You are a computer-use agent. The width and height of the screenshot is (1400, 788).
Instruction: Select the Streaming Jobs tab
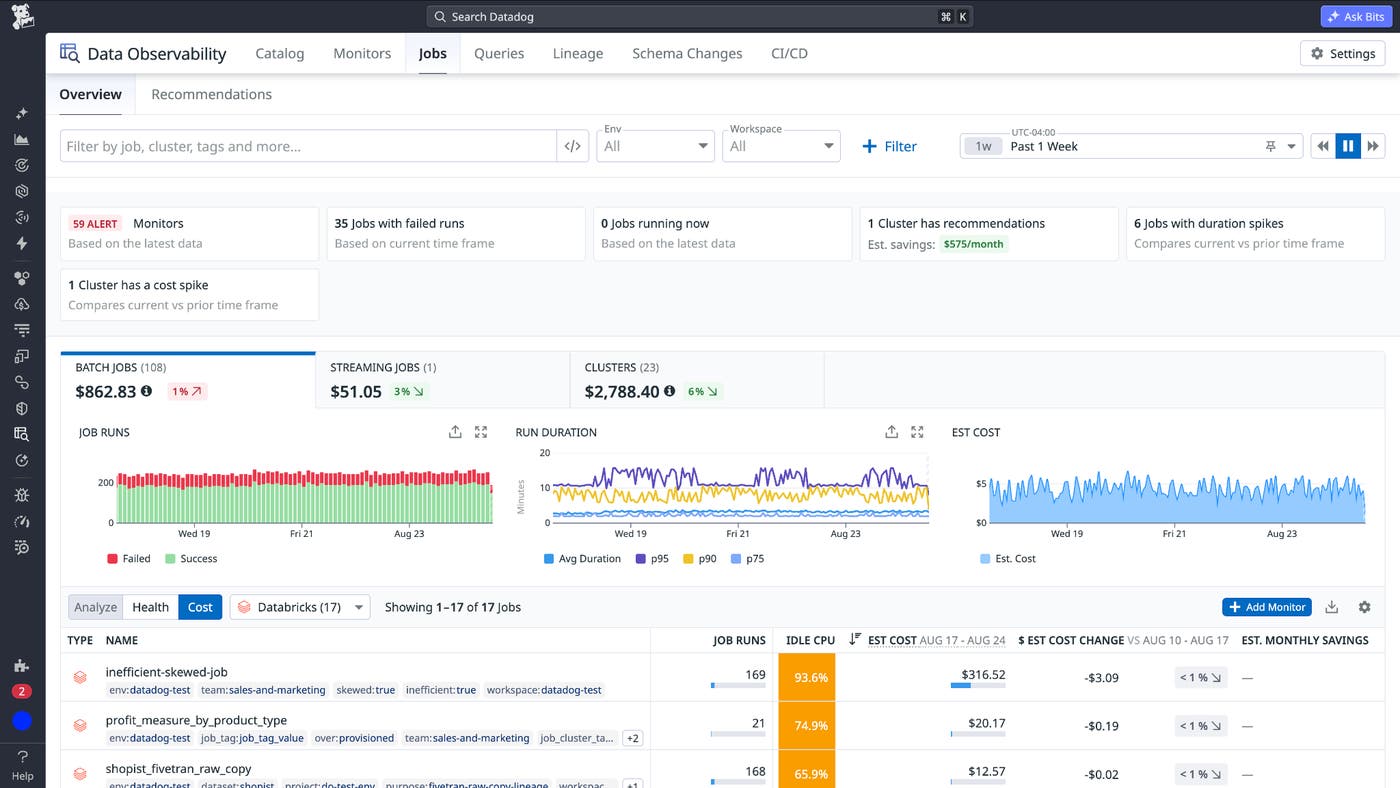coord(442,380)
